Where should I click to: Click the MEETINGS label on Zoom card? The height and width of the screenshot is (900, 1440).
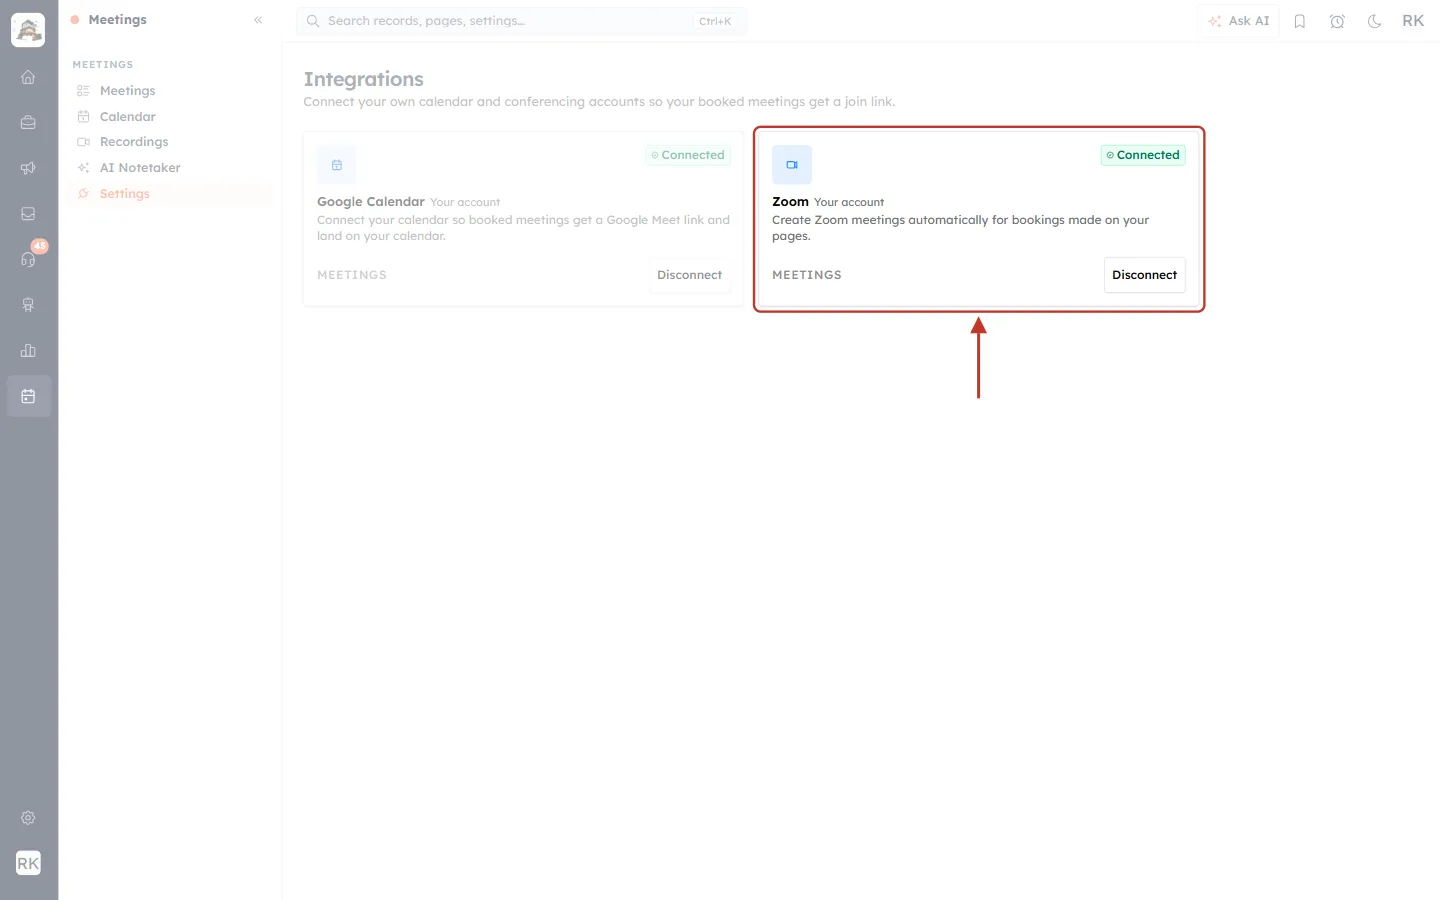[807, 275]
